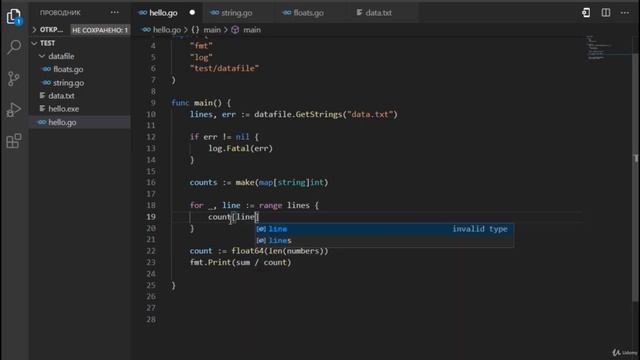
Task: Click line number 22 in the gutter
Action: click(151, 251)
